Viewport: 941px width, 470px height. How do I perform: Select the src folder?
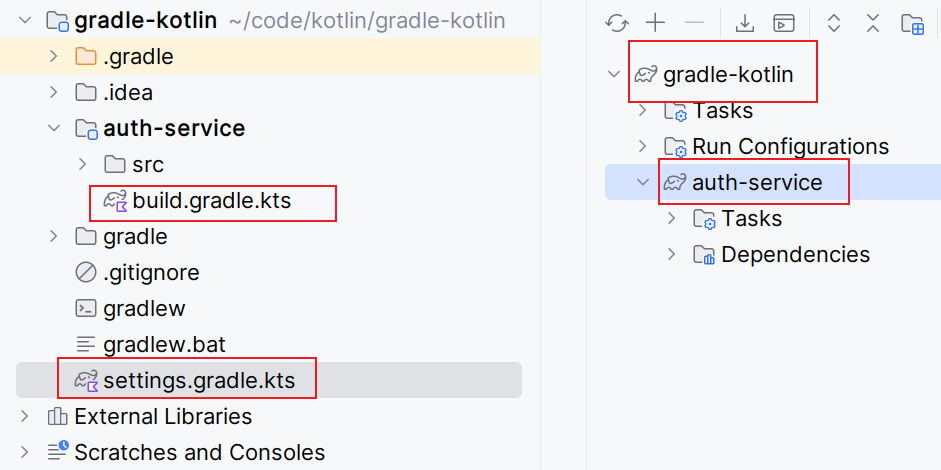tap(147, 165)
